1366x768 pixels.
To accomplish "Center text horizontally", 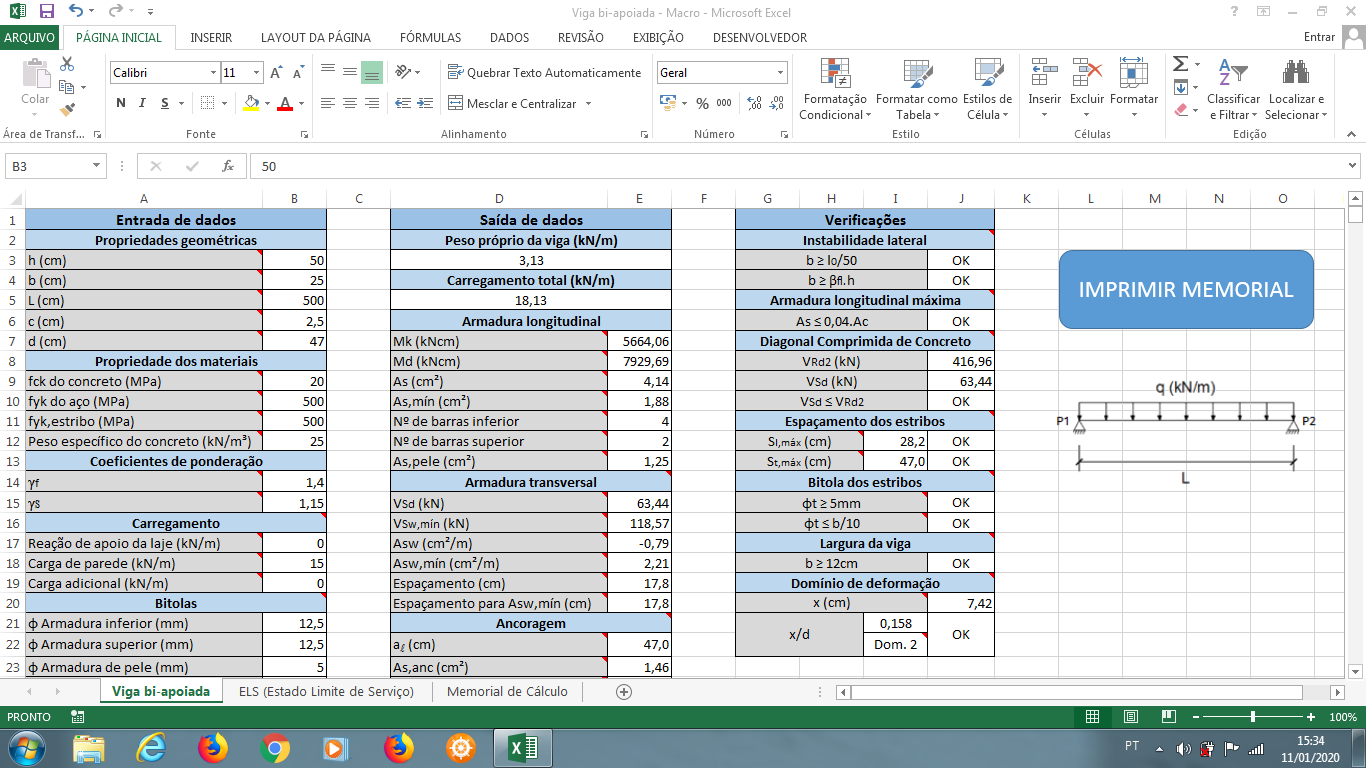I will click(350, 103).
